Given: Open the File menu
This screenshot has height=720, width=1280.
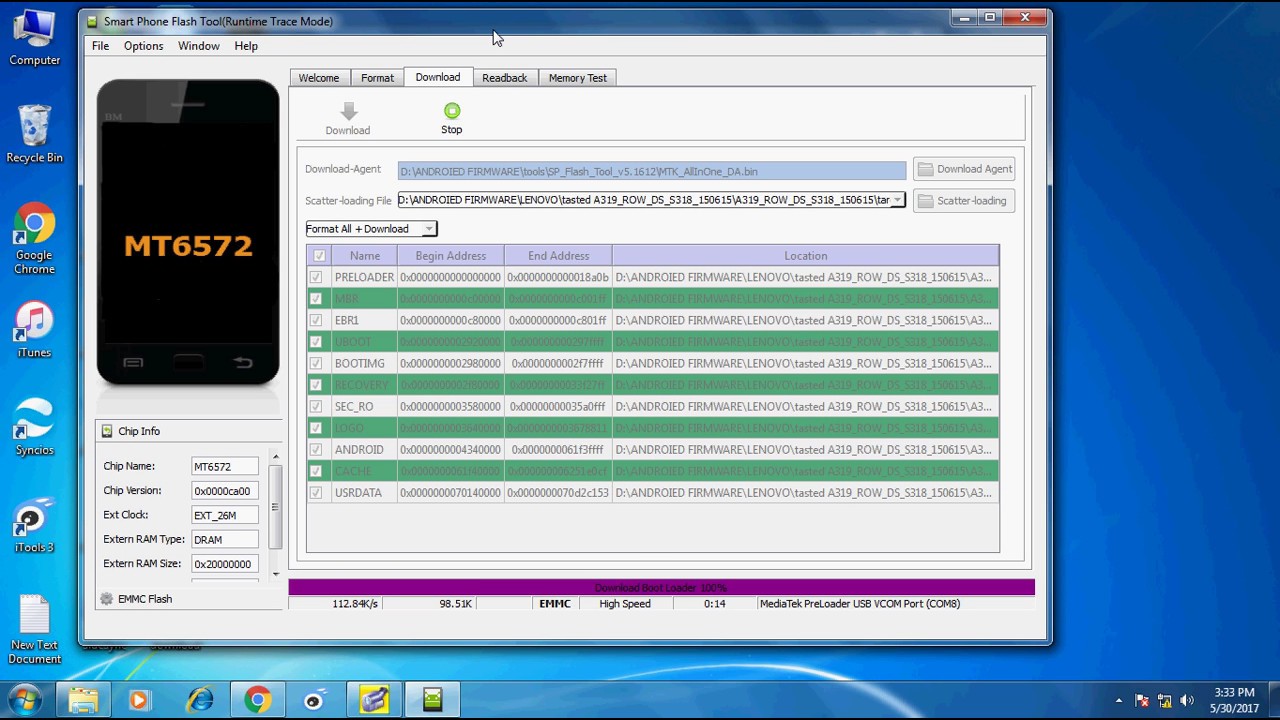Looking at the screenshot, I should (x=101, y=46).
